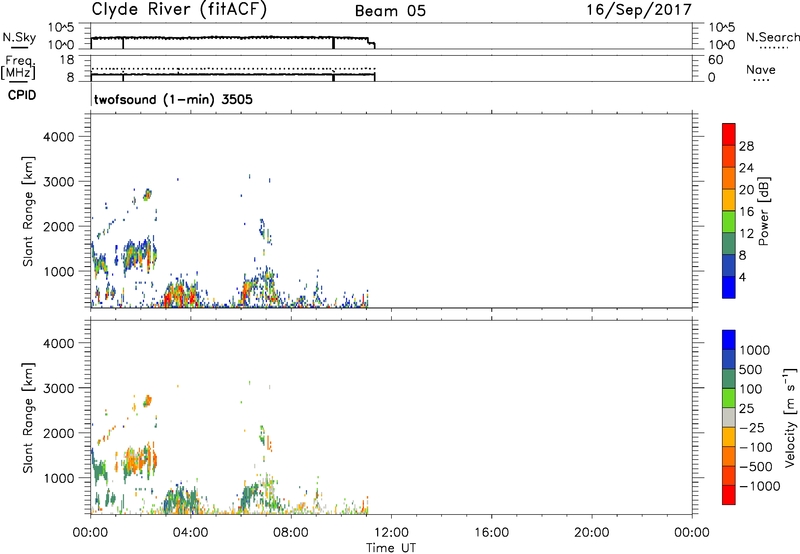Click the "-500" label on the Velocity color bar
The height and width of the screenshot is (554, 800).
pos(756,467)
